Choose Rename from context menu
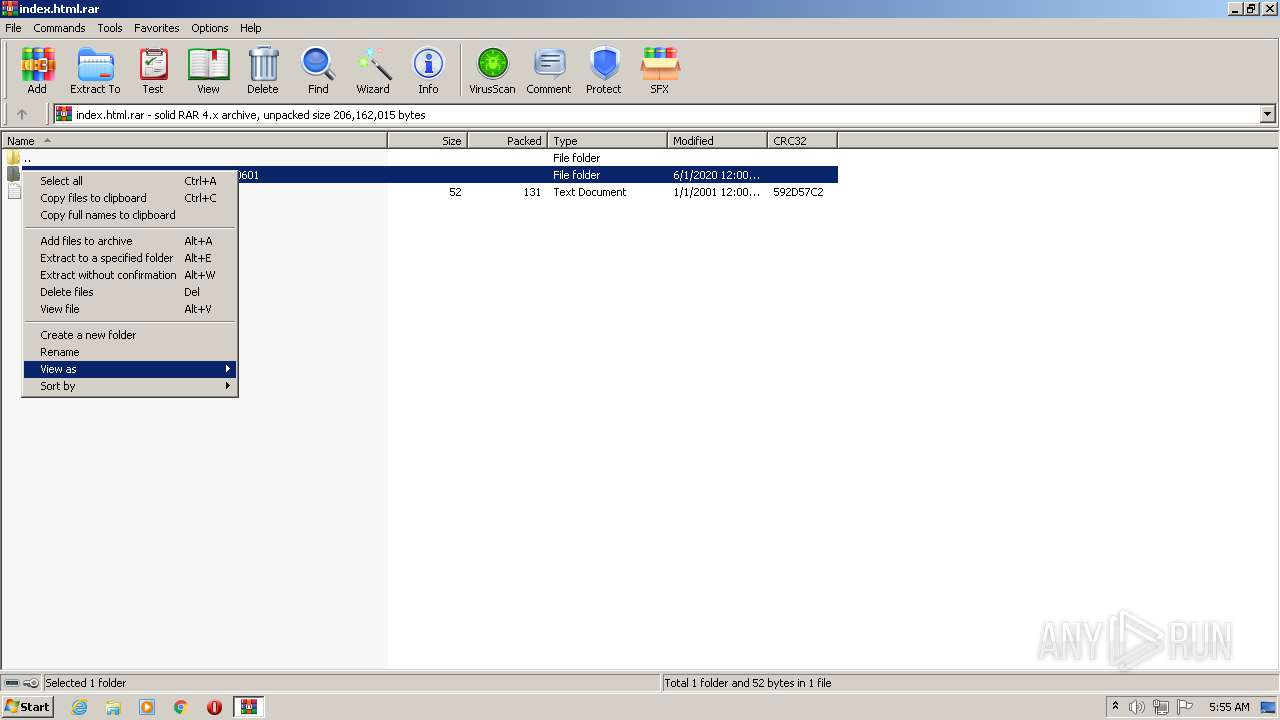Screen dimensions: 1280x720 [130, 352]
